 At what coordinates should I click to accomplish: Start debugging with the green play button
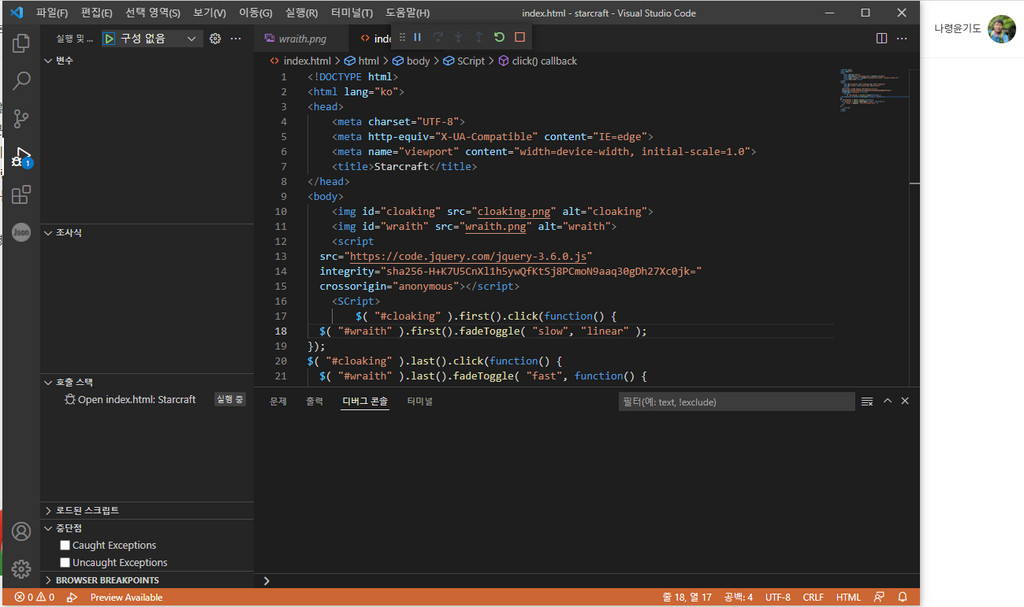tap(109, 39)
